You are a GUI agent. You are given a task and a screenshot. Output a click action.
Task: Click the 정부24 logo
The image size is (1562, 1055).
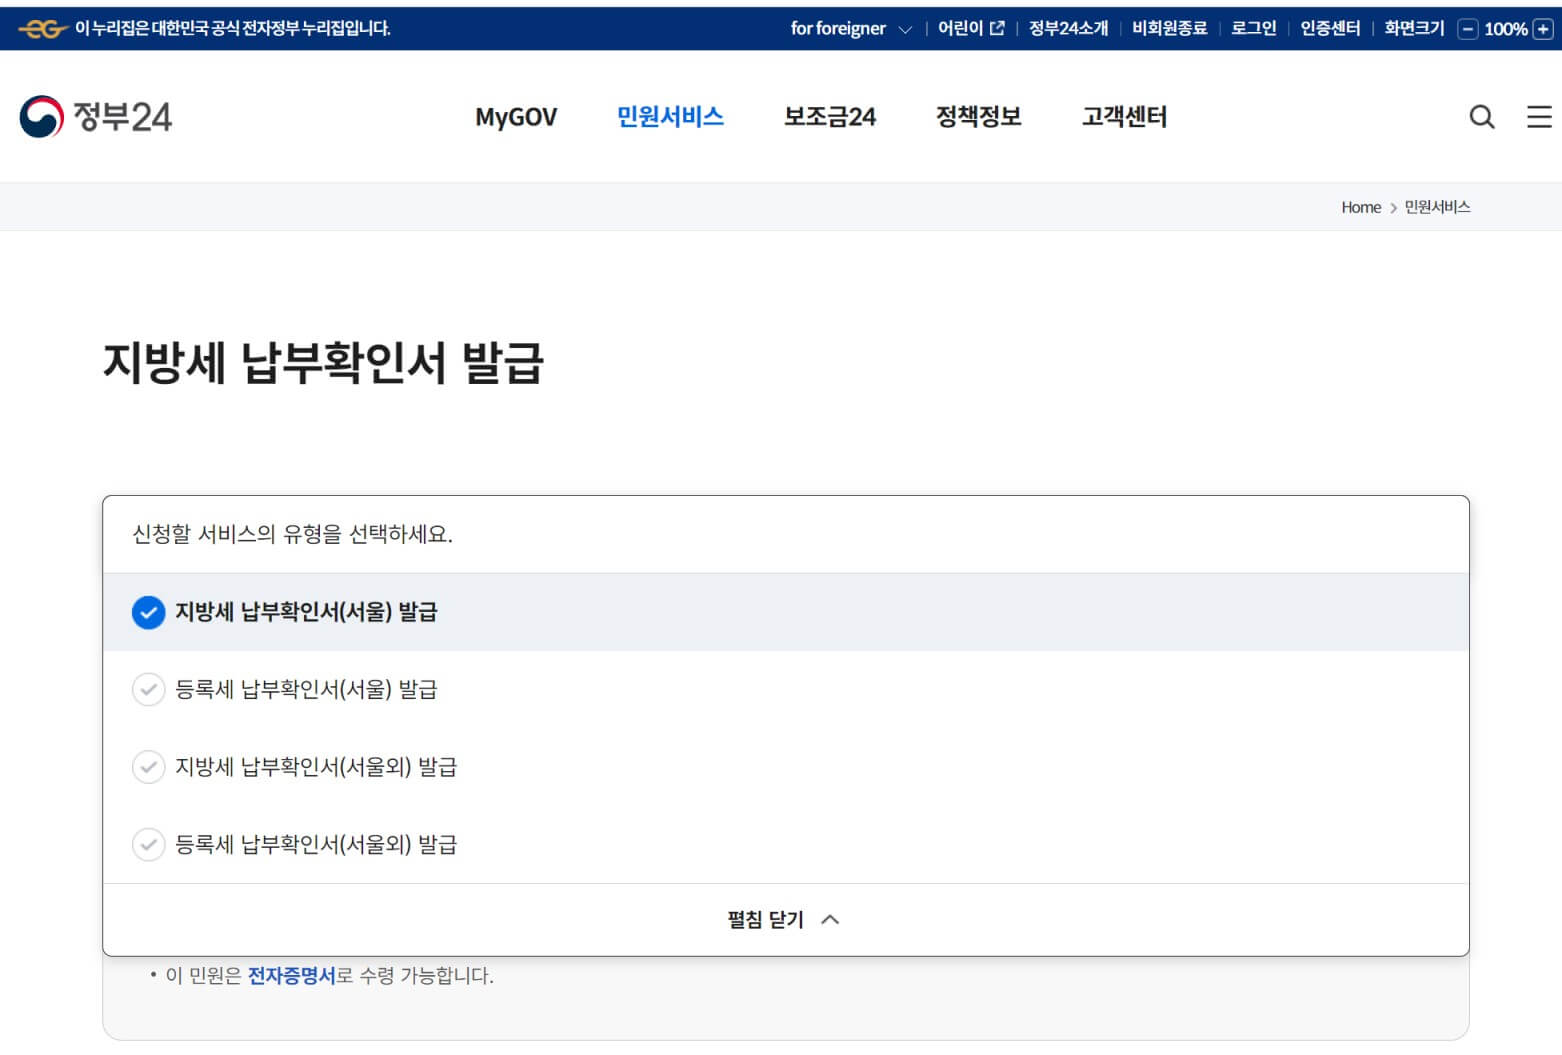coord(95,117)
